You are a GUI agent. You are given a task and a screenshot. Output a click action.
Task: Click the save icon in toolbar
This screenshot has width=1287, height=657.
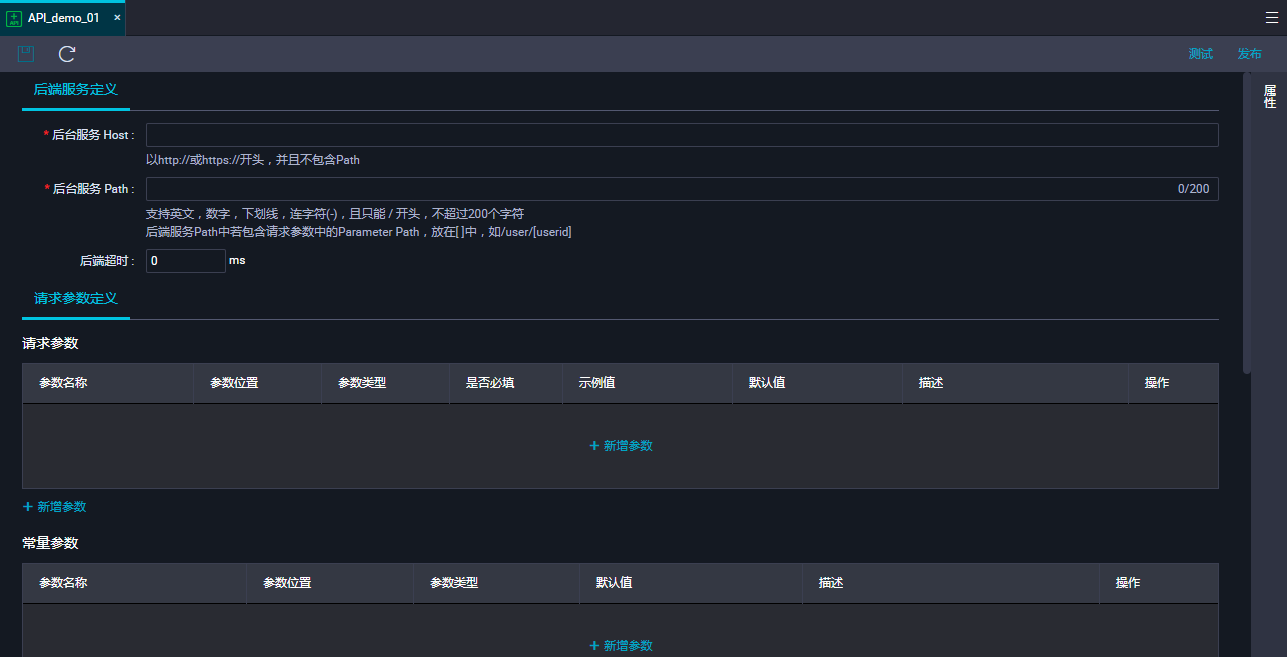(x=26, y=54)
